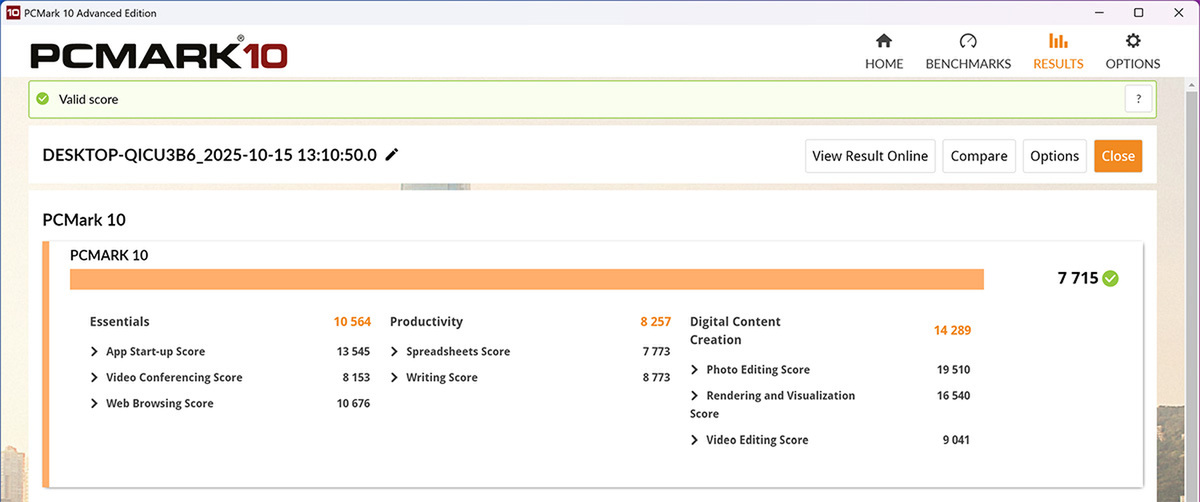The height and width of the screenshot is (502, 1200).
Task: Click the result name DESKTOP-QICU3B6_2025-10-15
Action: pos(210,154)
